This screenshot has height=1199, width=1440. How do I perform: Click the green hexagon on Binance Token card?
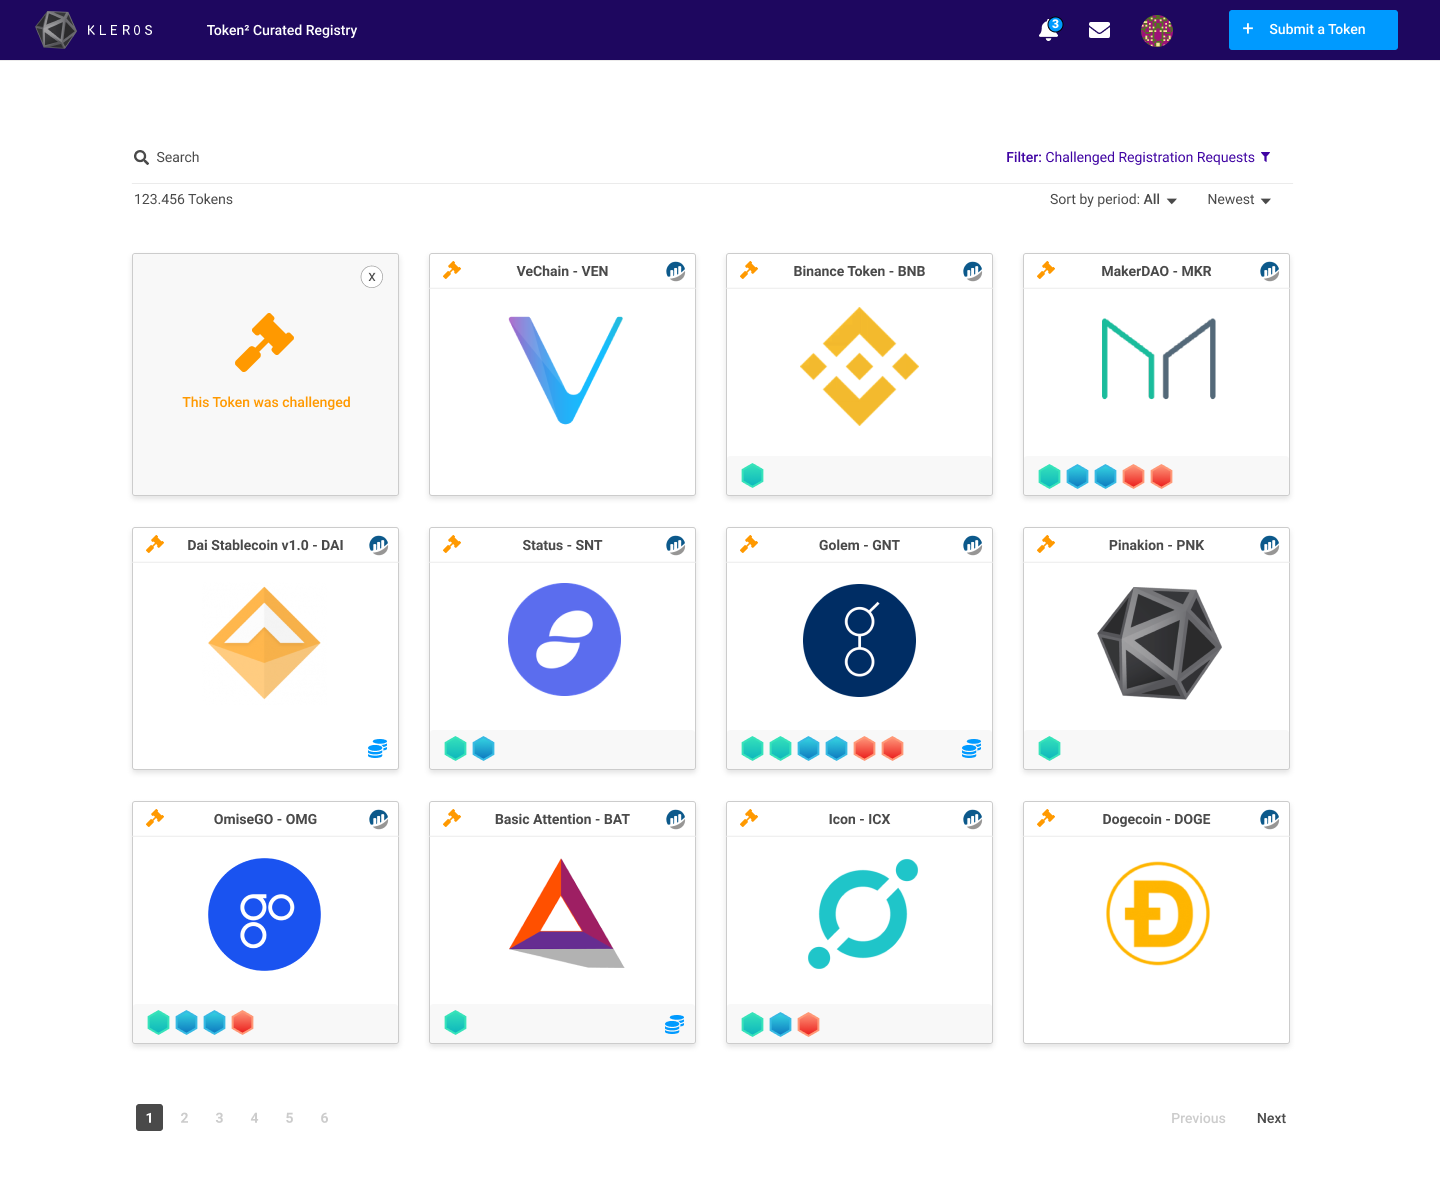point(752,476)
